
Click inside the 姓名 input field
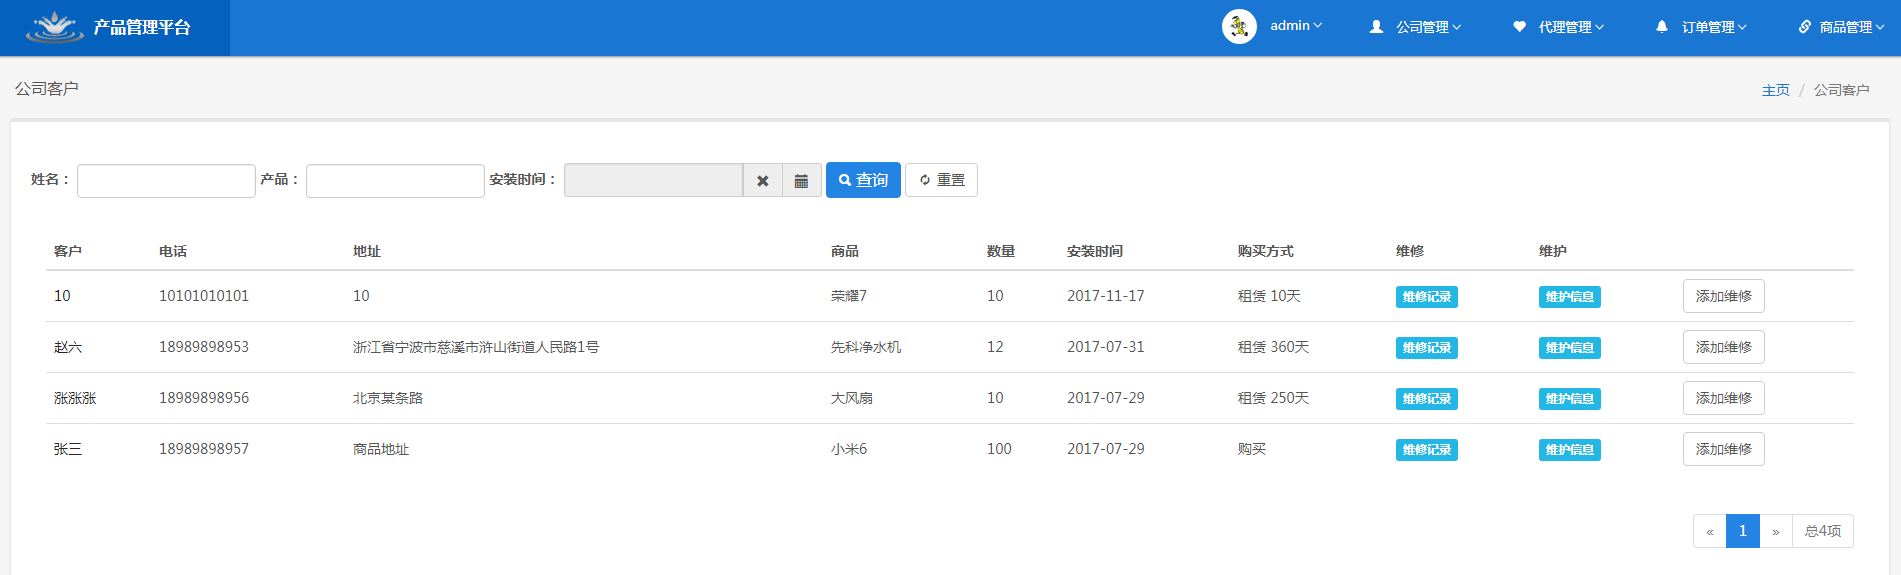tap(166, 181)
